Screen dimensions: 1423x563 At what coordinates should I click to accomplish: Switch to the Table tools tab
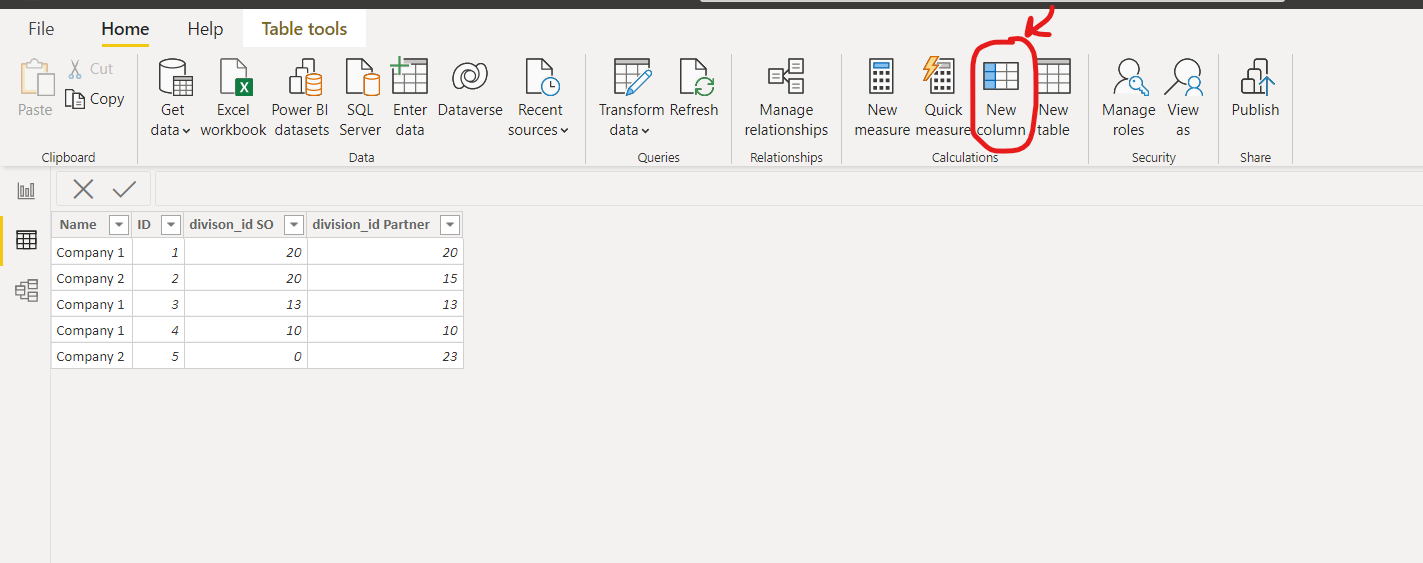coord(304,29)
